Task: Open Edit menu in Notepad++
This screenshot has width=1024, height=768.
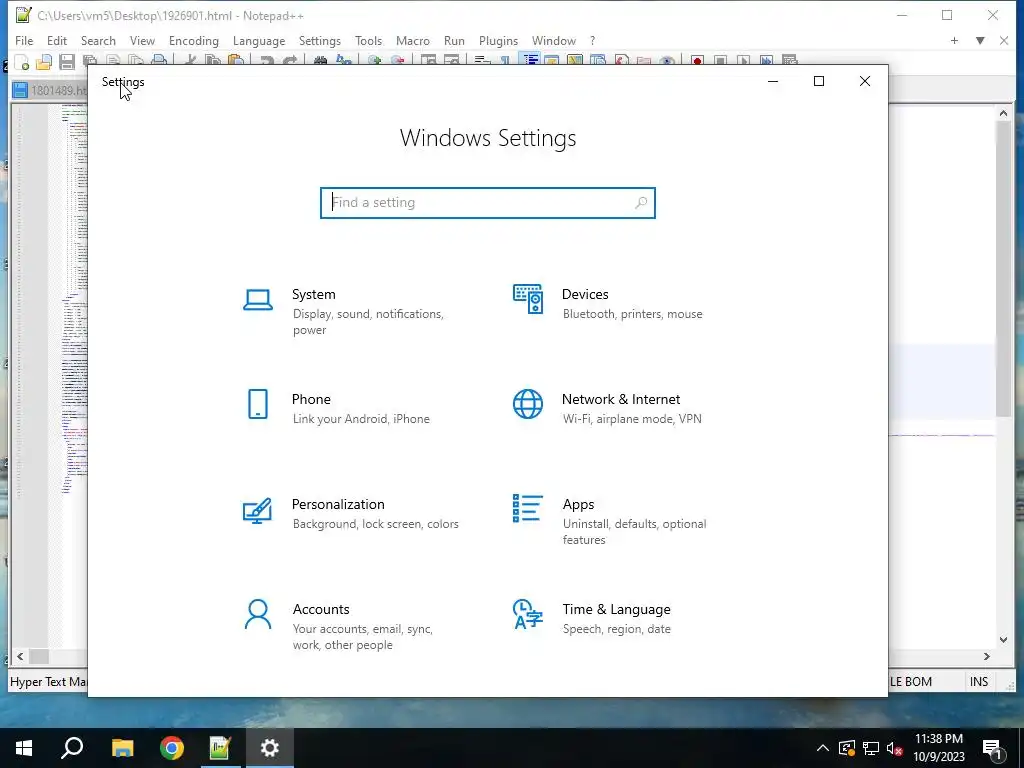Action: click(x=57, y=40)
